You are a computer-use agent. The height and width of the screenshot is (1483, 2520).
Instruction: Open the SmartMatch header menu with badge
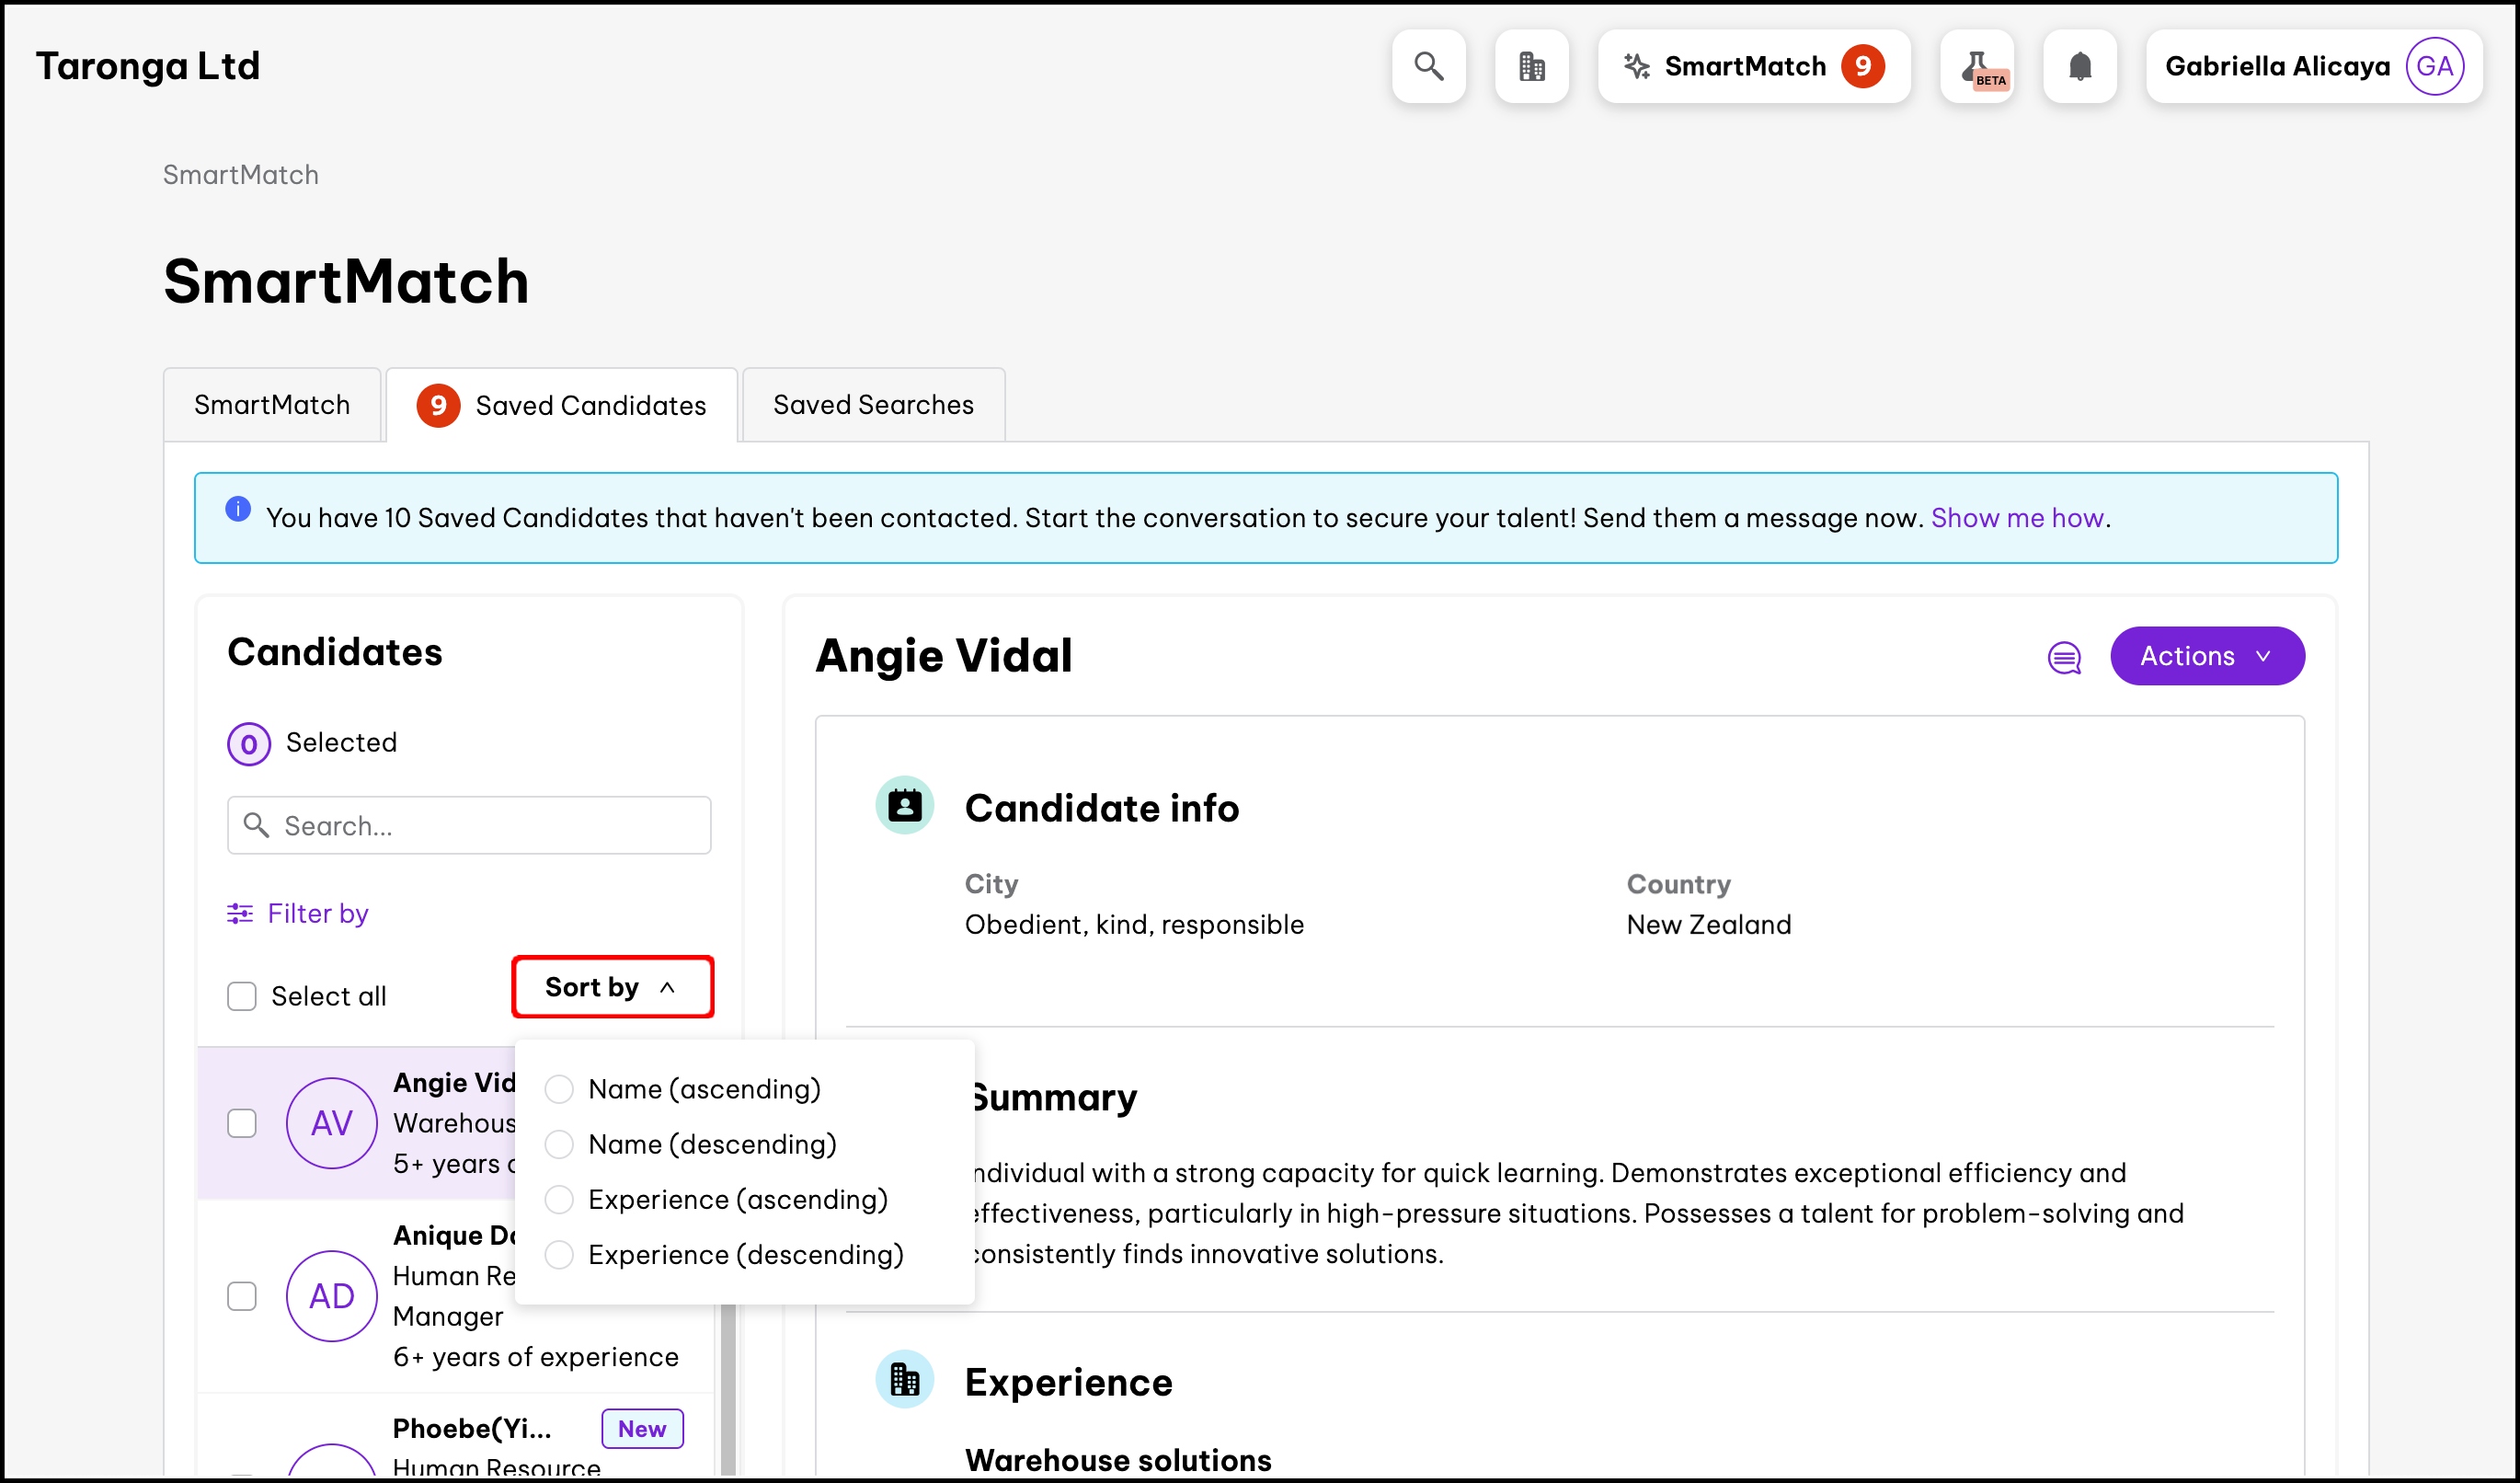tap(1753, 66)
